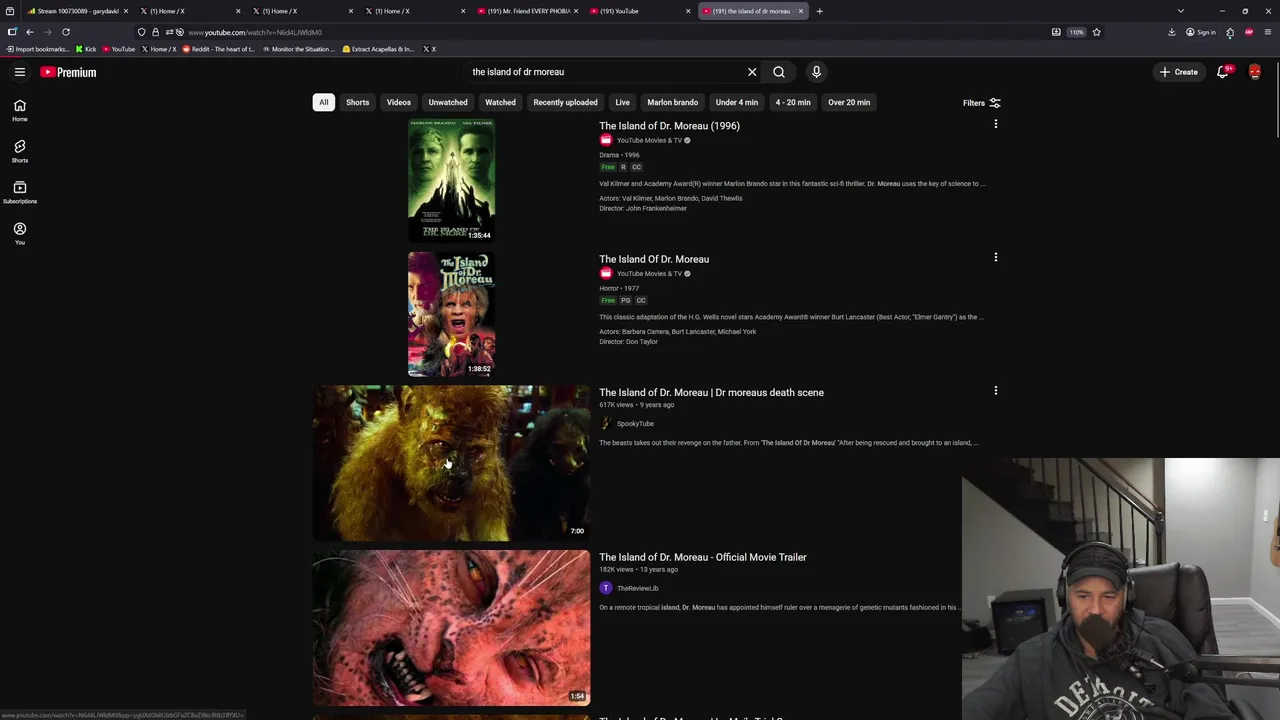The height and width of the screenshot is (720, 1280).
Task: Click the Sign in button in toolbar
Action: [1200, 32]
